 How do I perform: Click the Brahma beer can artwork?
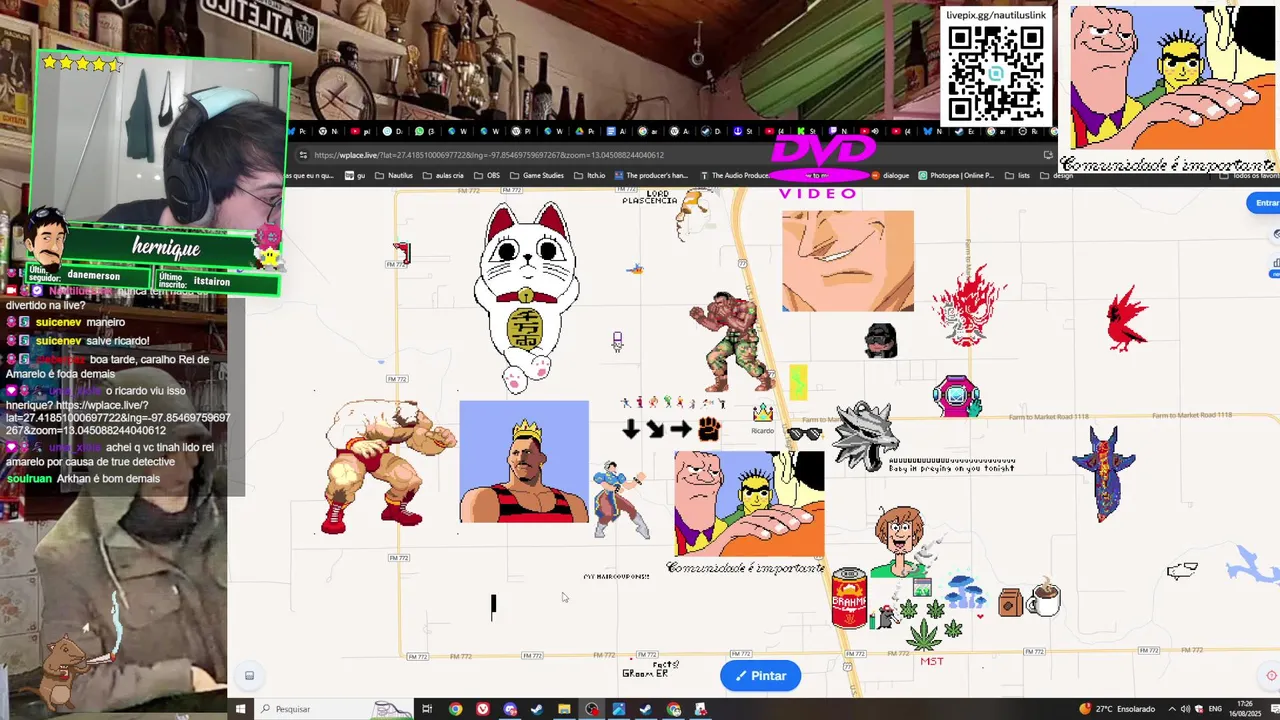click(849, 598)
